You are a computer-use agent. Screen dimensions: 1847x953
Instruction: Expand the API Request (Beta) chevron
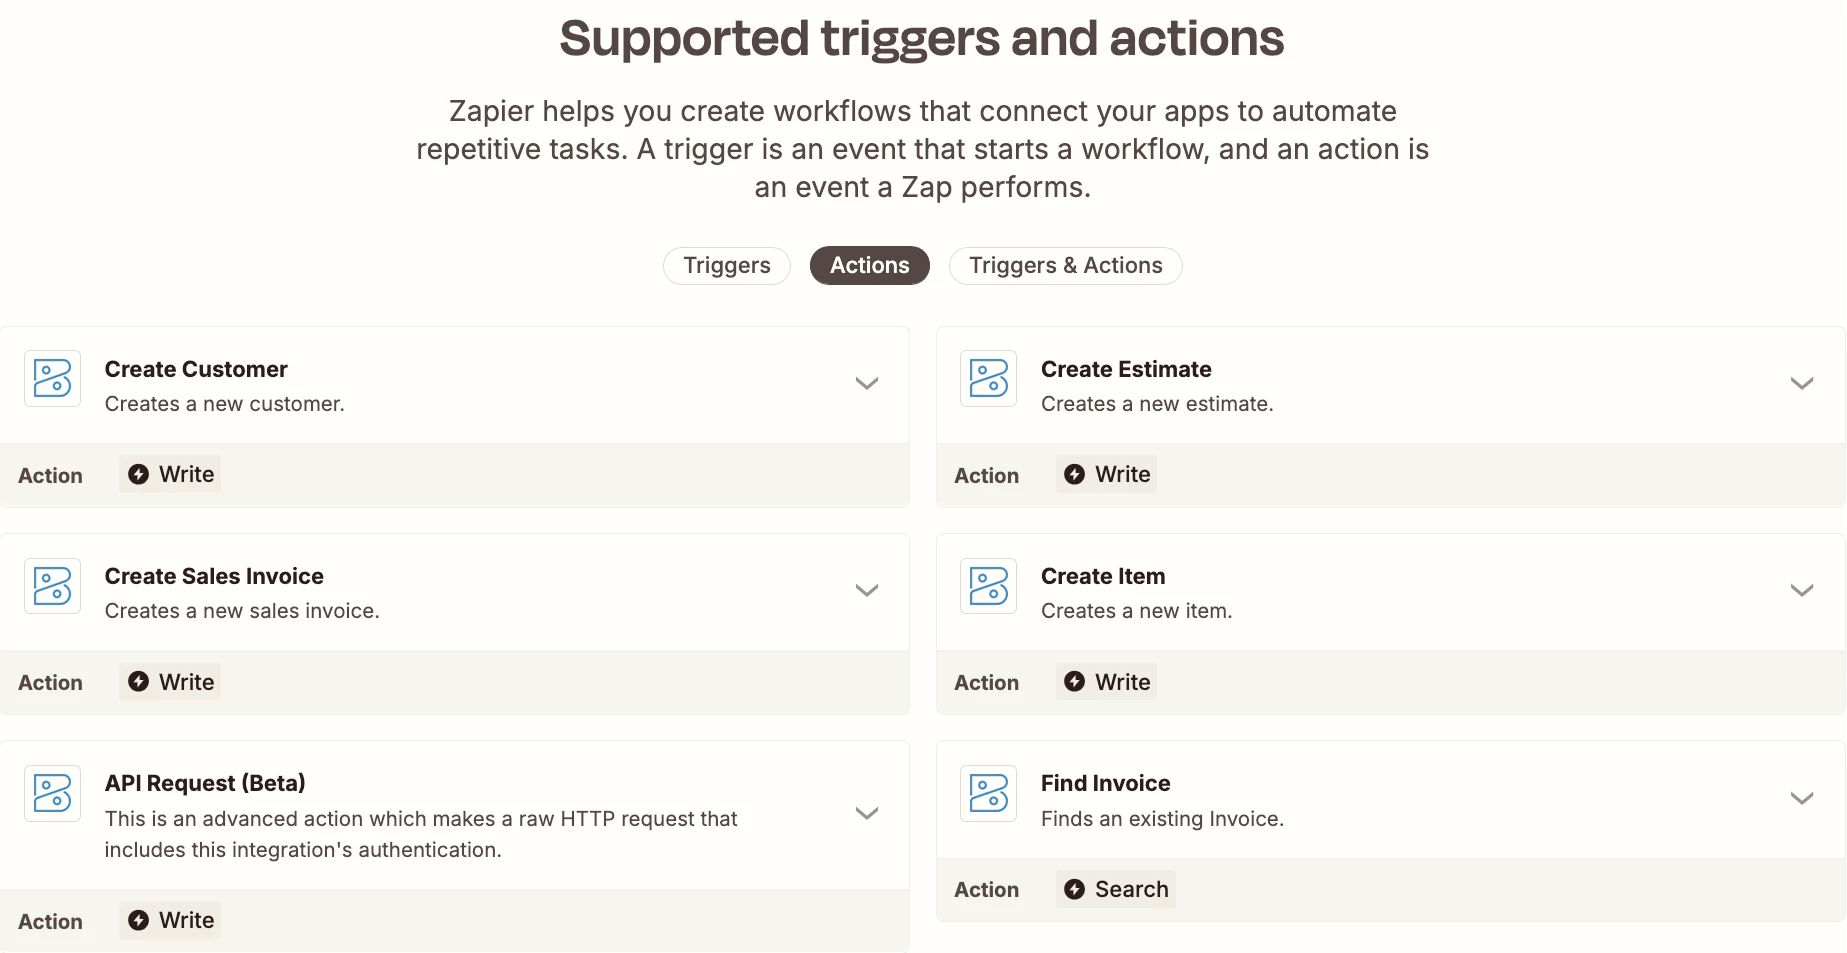[x=867, y=813]
